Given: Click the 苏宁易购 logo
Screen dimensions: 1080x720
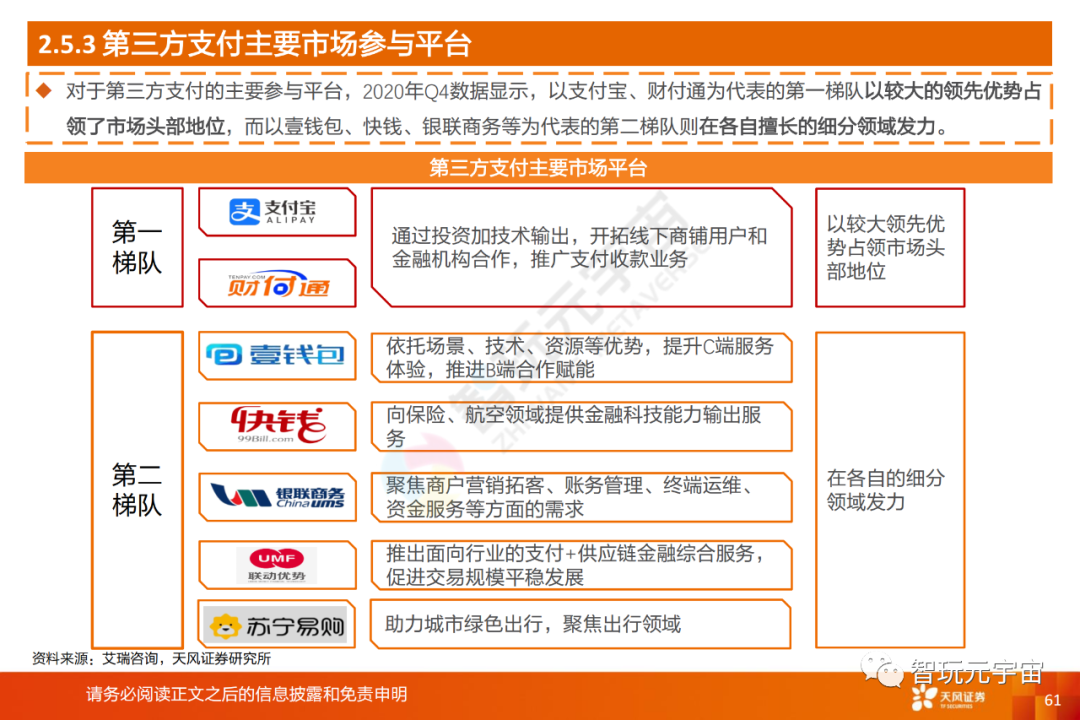Looking at the screenshot, I should pos(277,626).
